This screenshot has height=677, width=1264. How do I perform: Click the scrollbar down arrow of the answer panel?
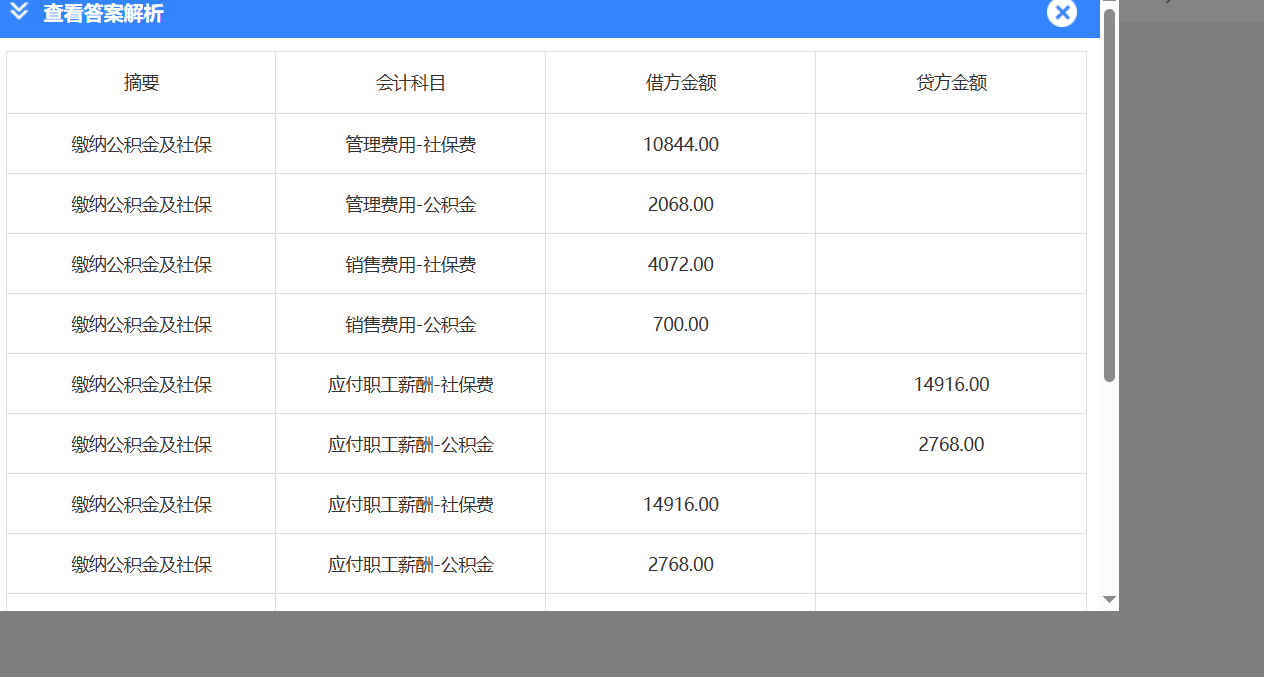[1109, 599]
